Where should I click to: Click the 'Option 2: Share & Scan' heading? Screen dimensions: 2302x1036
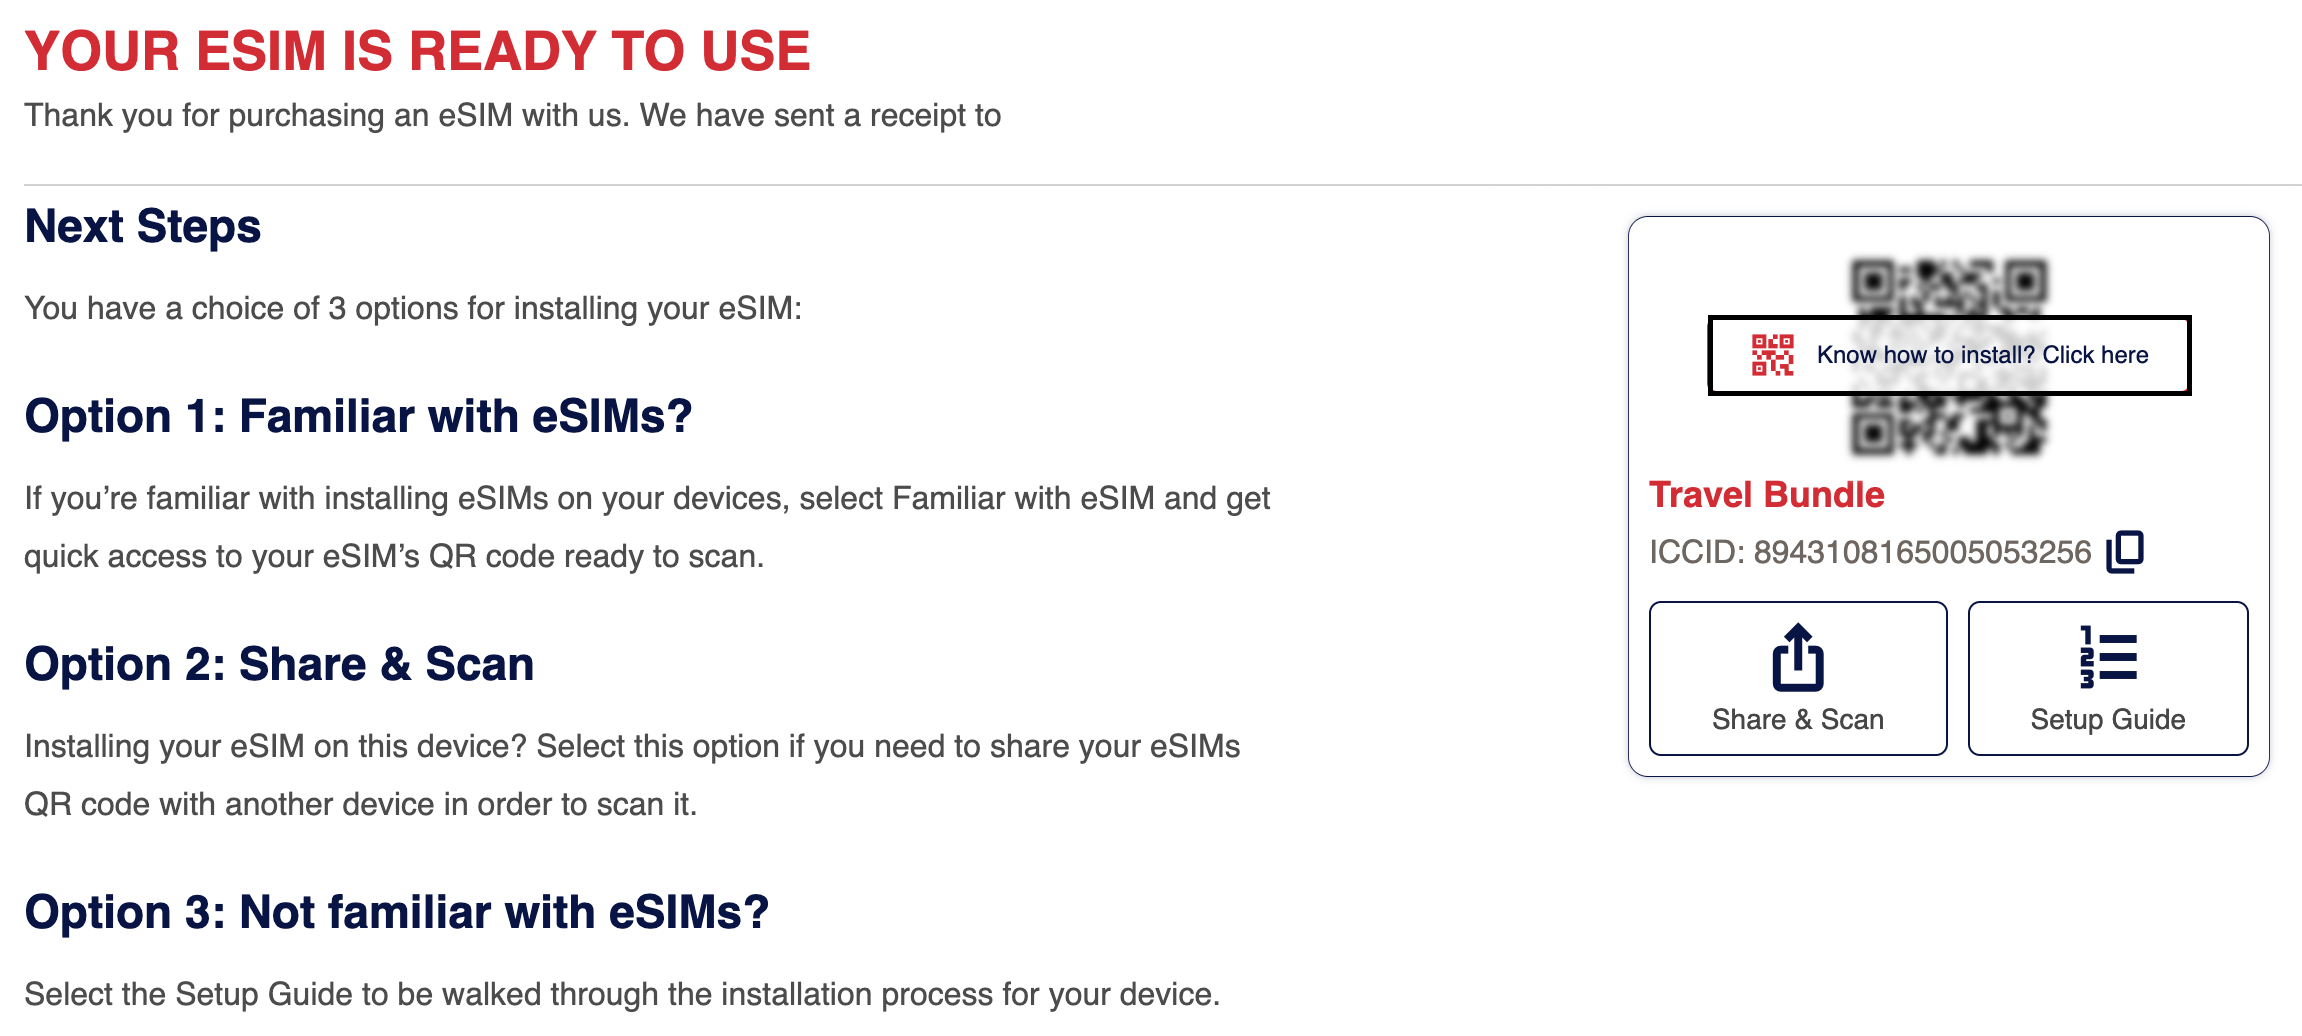tap(280, 663)
